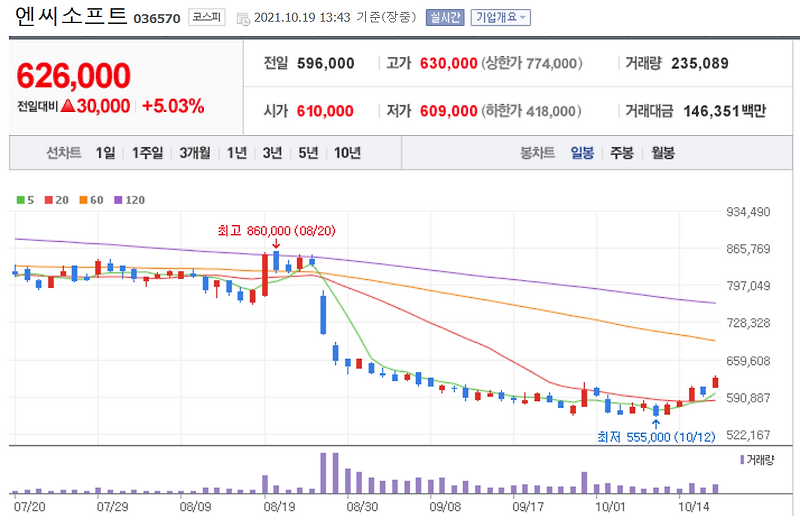This screenshot has width=800, height=516.
Task: Click the 엔씨소프트 stock name
Action: coord(71,17)
